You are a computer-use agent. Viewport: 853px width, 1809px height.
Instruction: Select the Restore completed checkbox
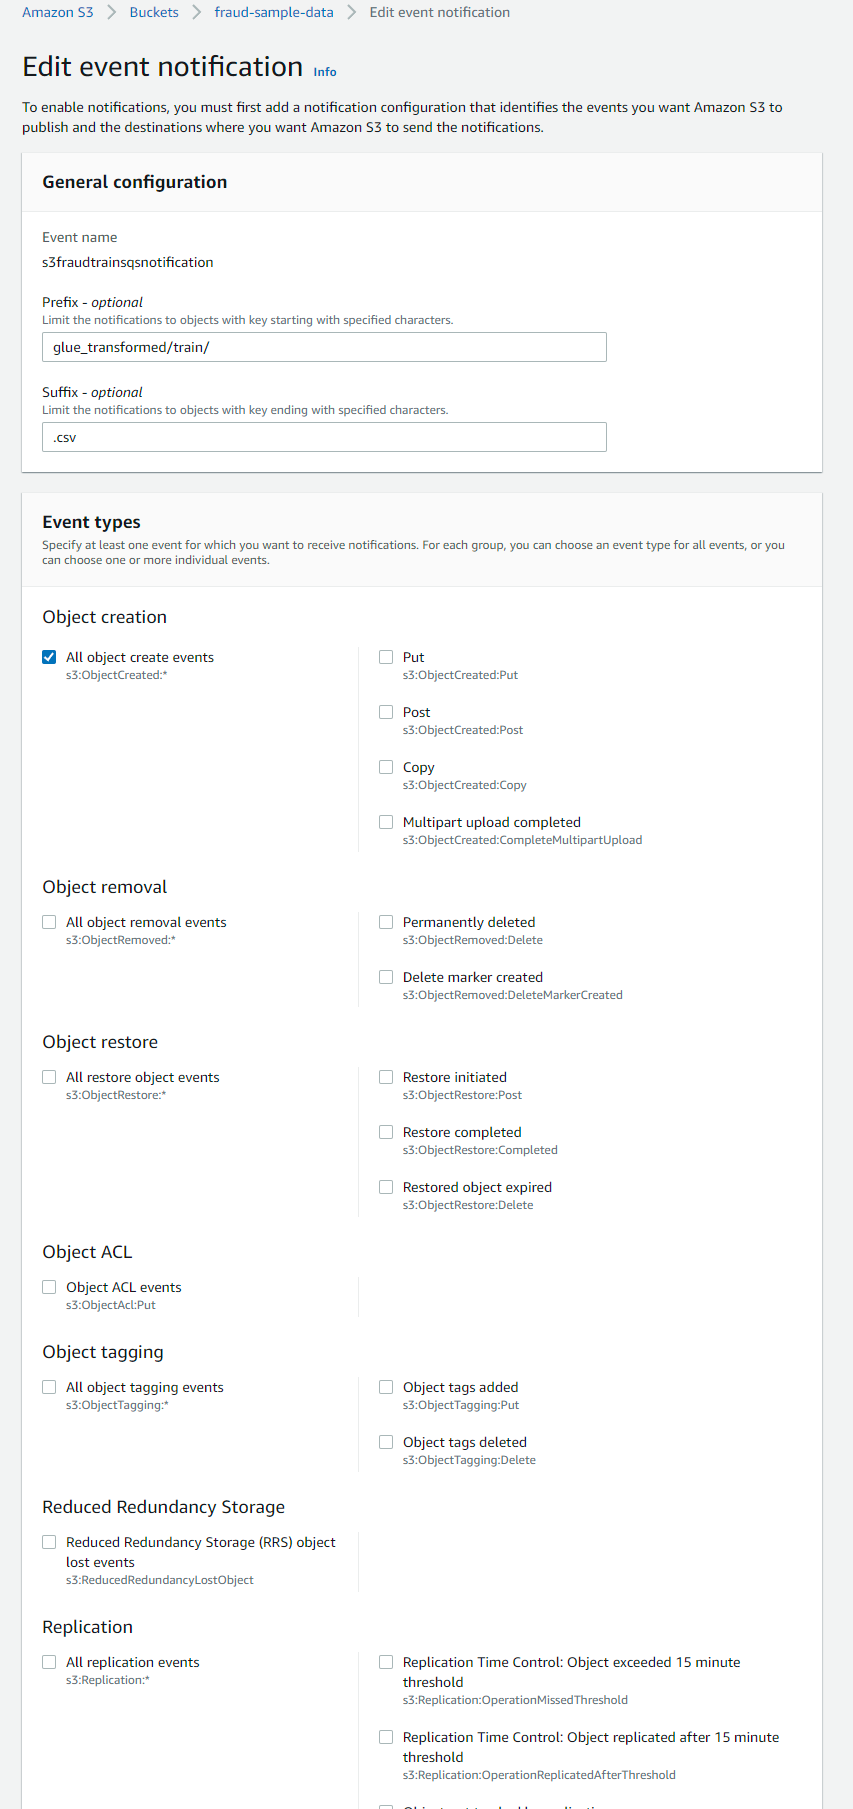click(386, 1132)
